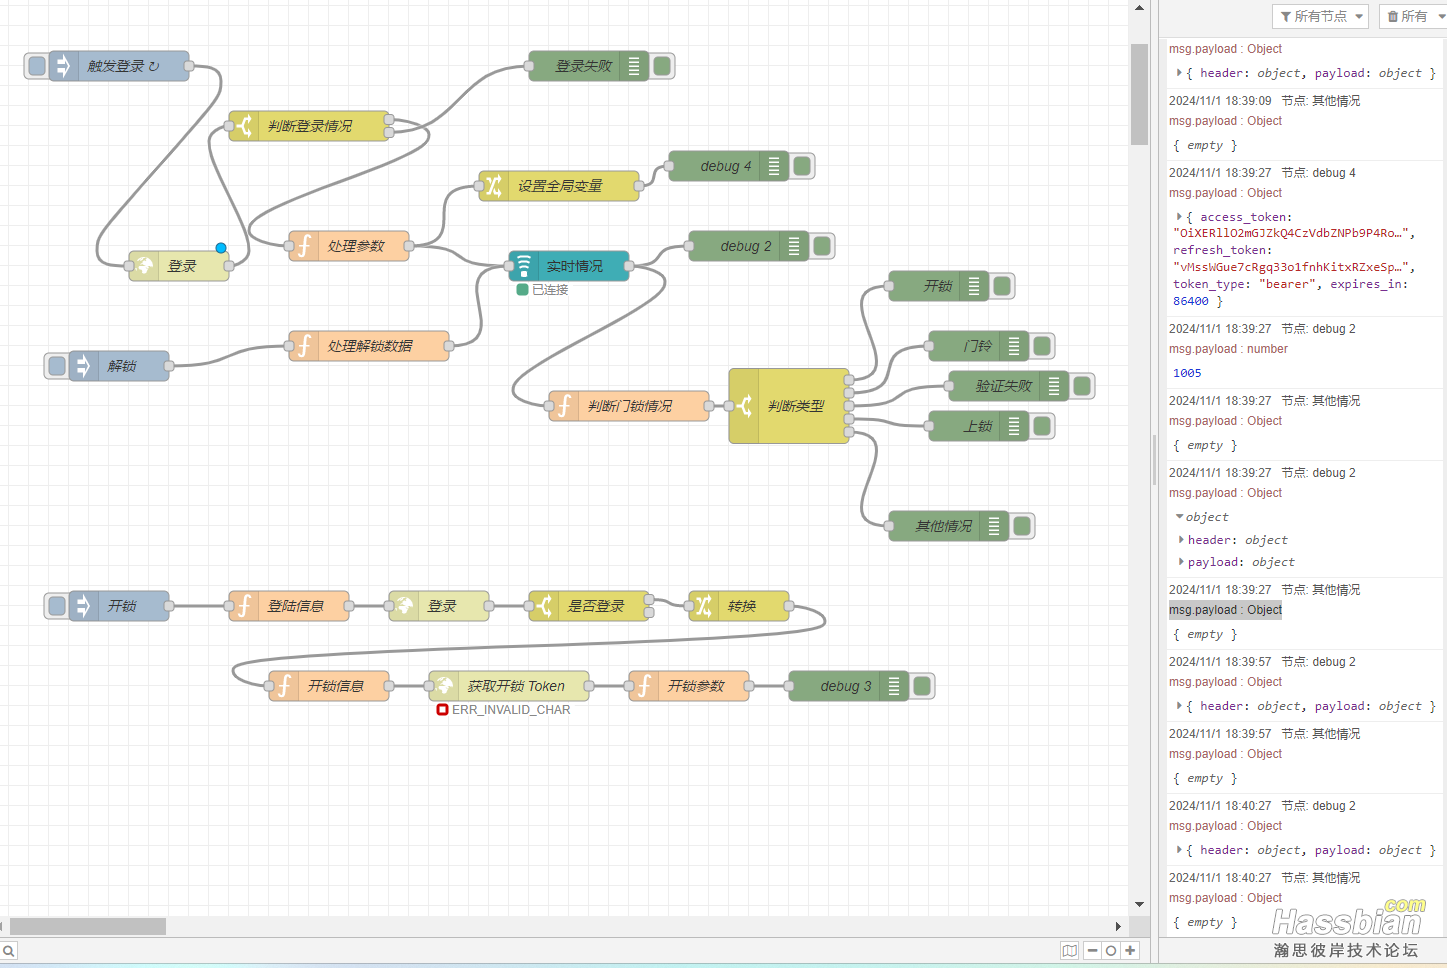Select the 判断门锁情况 function node icon
The width and height of the screenshot is (1447, 968).
(x=564, y=406)
